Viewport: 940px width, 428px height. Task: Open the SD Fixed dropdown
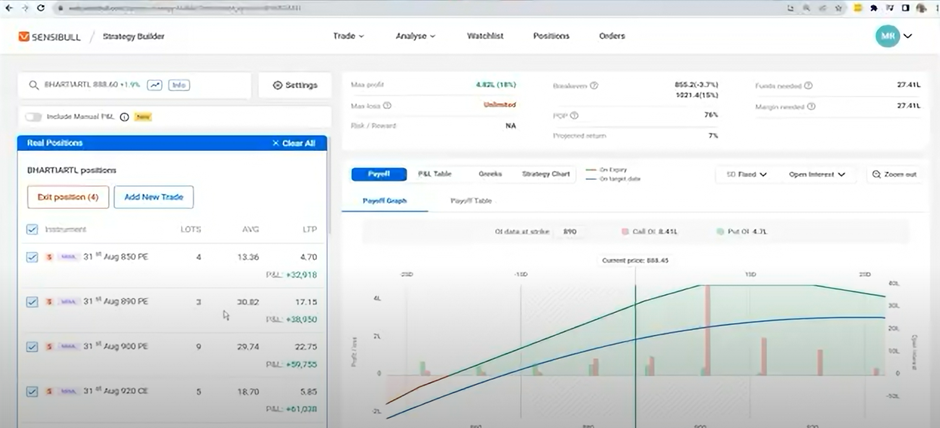click(x=746, y=174)
